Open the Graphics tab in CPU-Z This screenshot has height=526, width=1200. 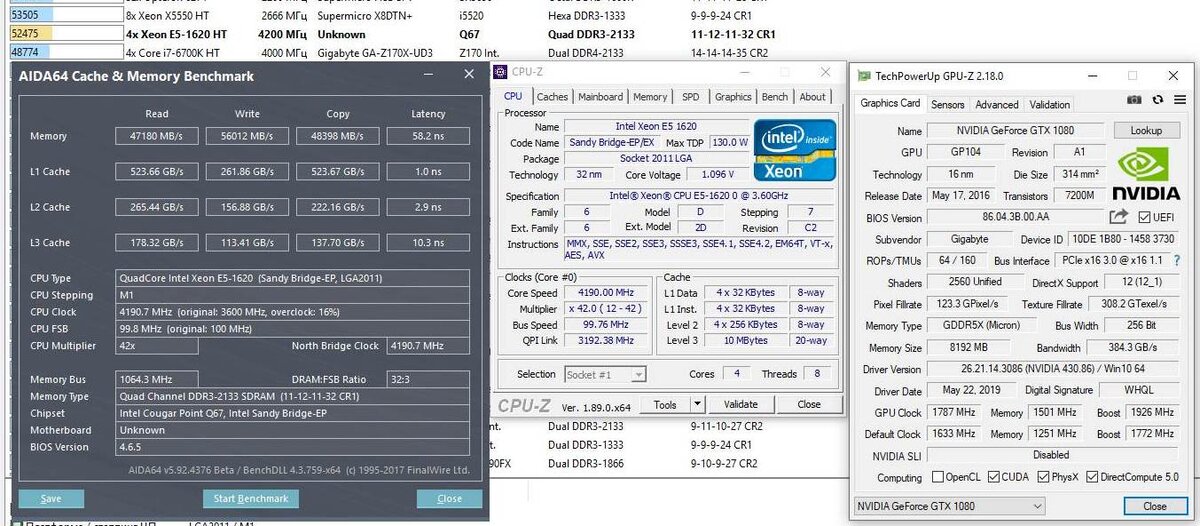click(x=733, y=97)
